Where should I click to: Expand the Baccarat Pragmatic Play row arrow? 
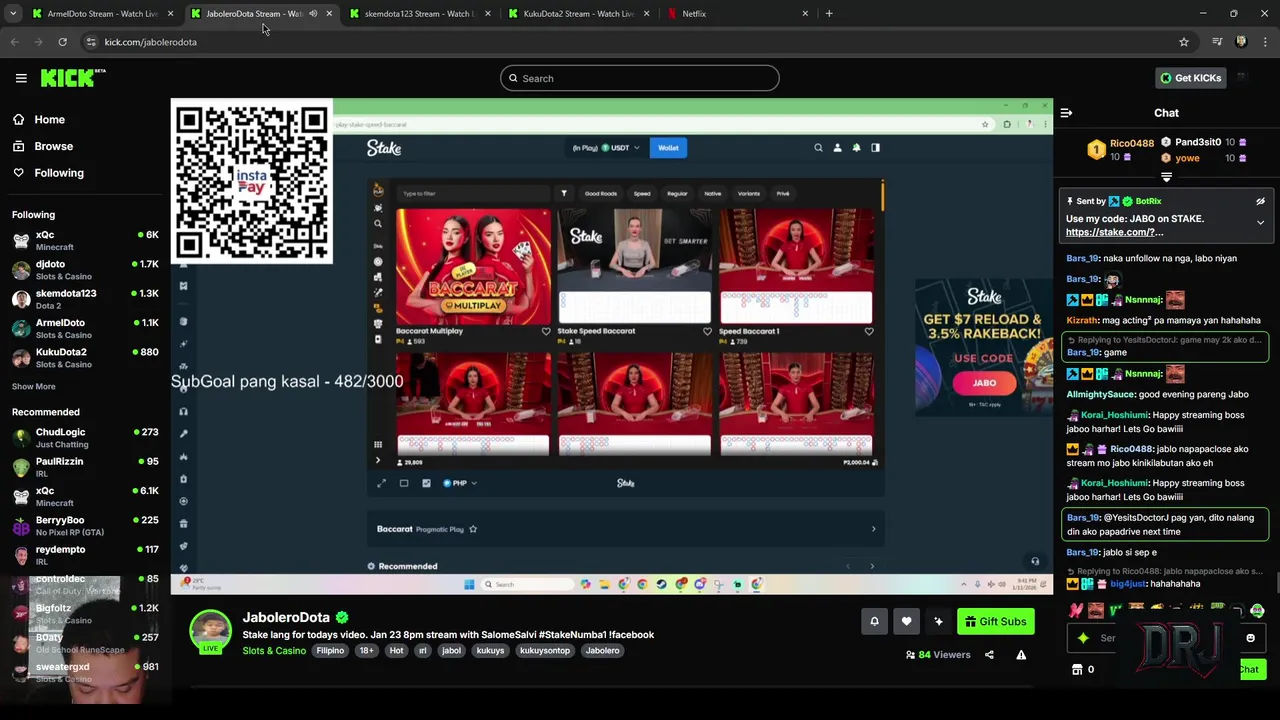pos(873,529)
